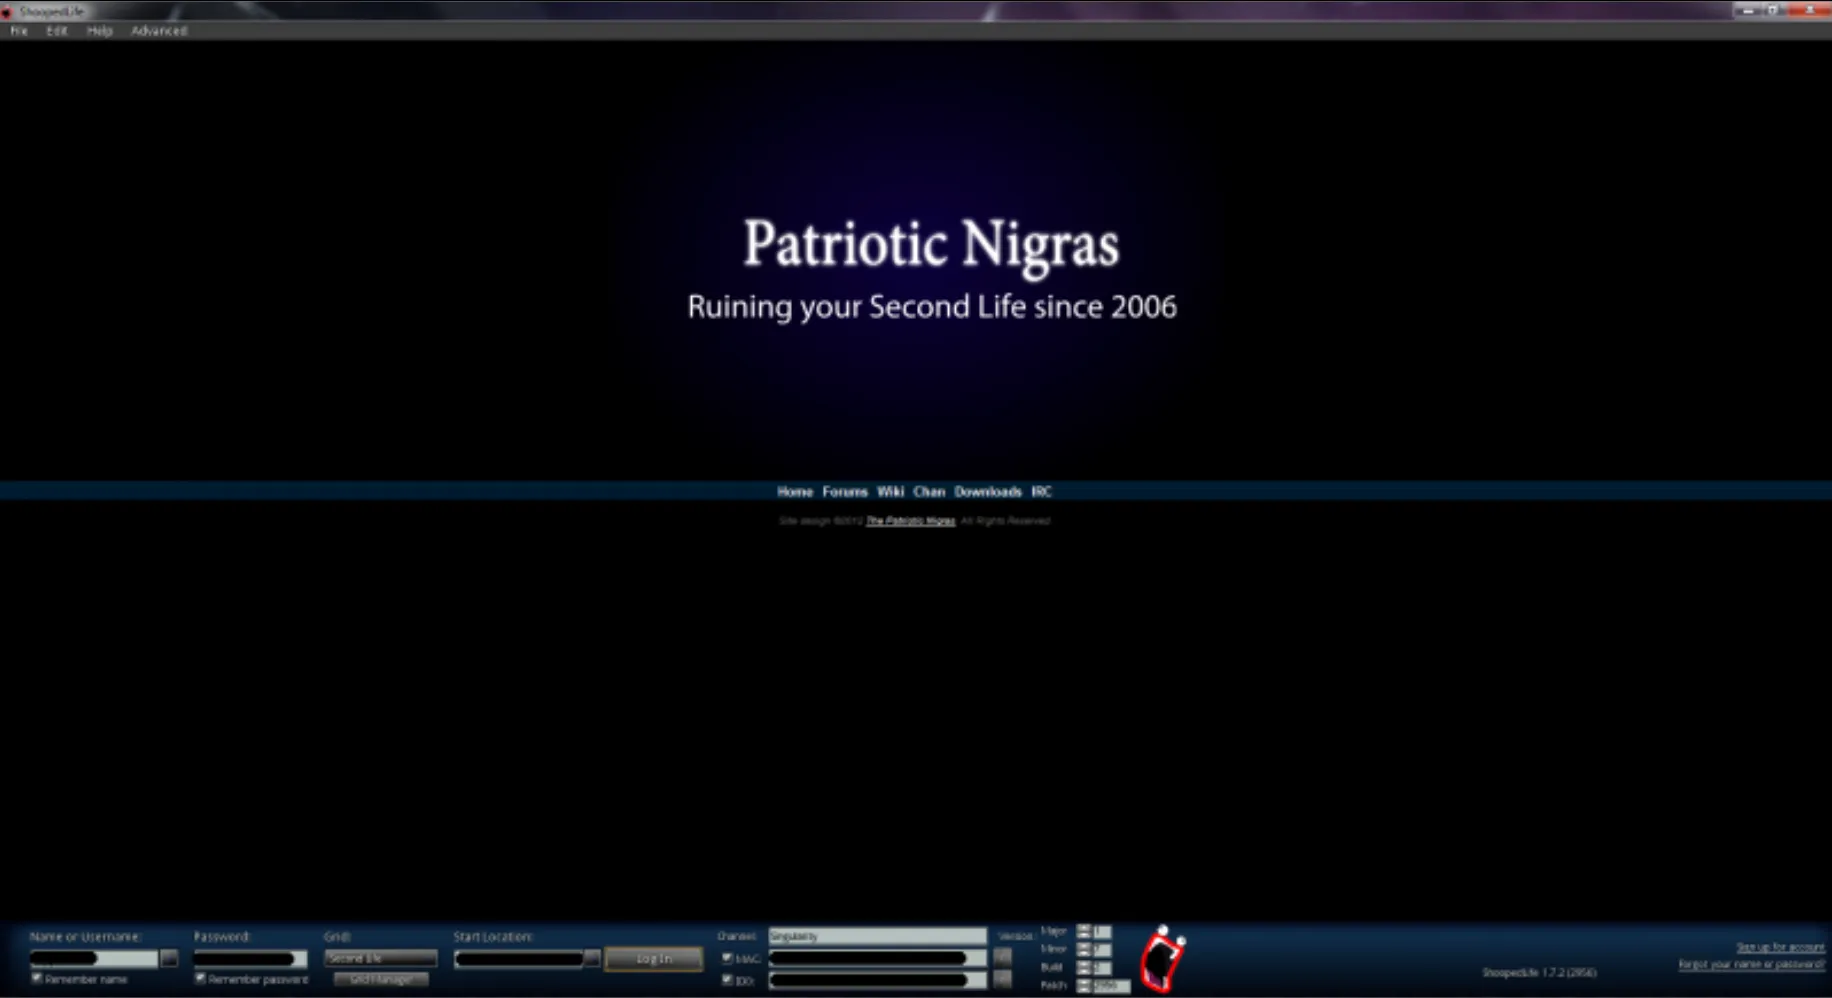This screenshot has height=998, width=1832.
Task: Click the Build version stepper
Action: point(1083,967)
